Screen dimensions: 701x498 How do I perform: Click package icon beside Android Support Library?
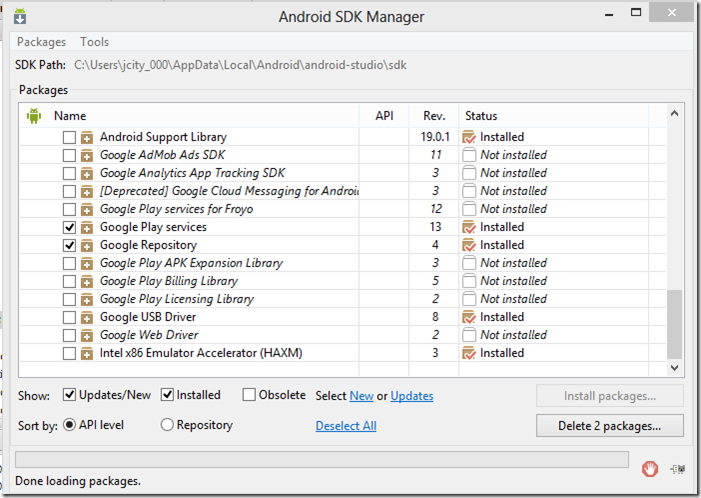coord(87,137)
